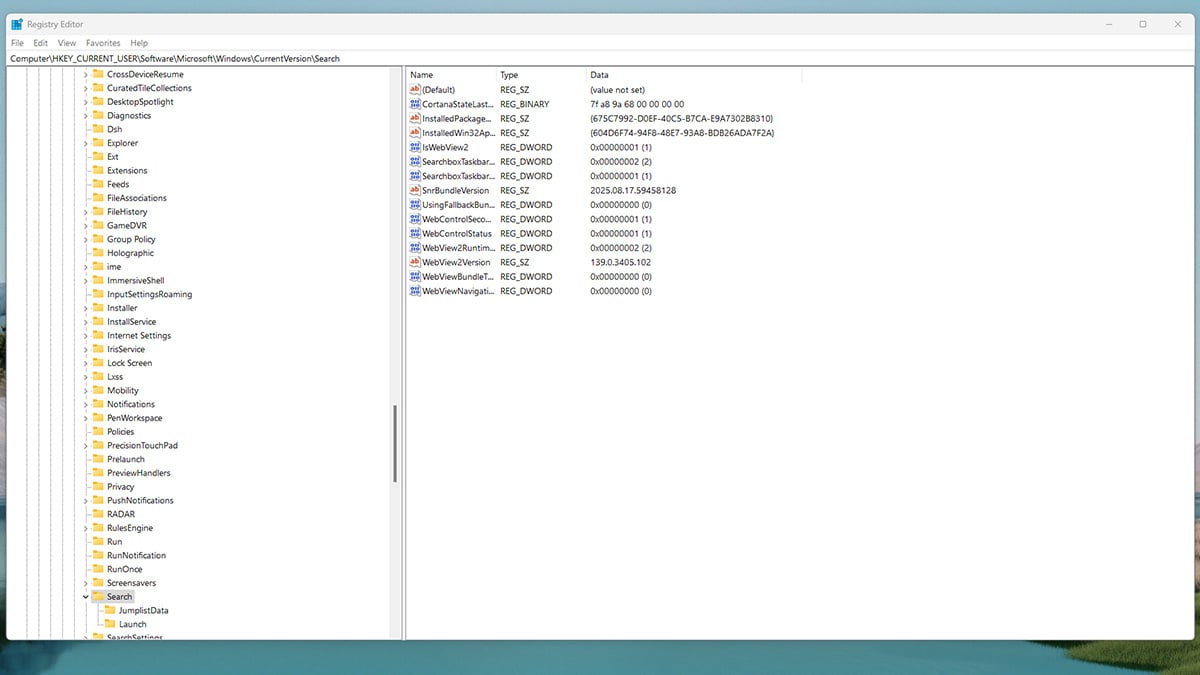Expand the Group Policy key
Screen dimensions: 1200x675
click(x=86, y=240)
